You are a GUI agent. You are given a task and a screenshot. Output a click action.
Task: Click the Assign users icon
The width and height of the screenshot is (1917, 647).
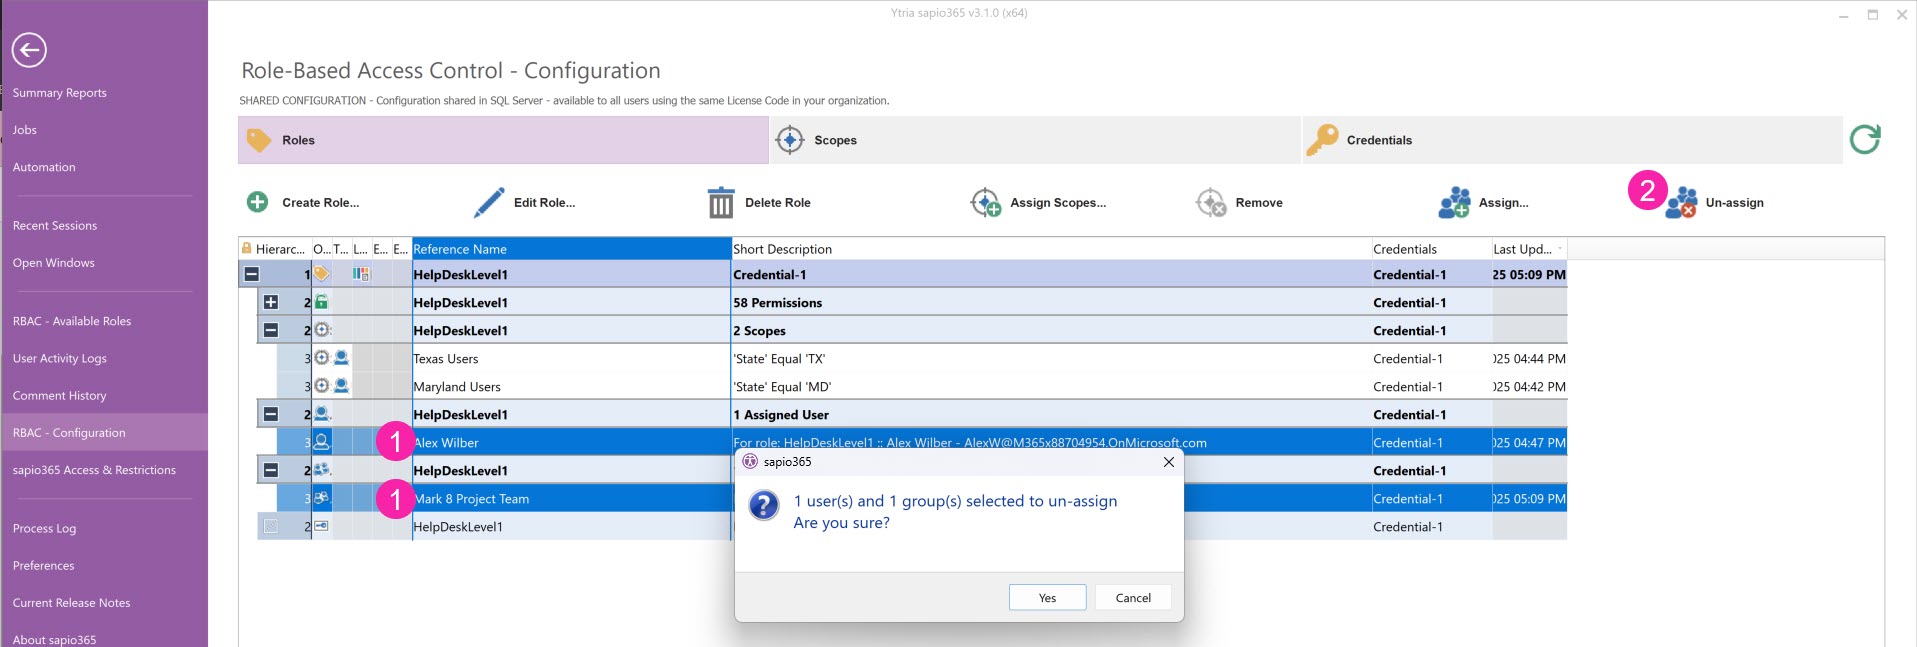1454,202
